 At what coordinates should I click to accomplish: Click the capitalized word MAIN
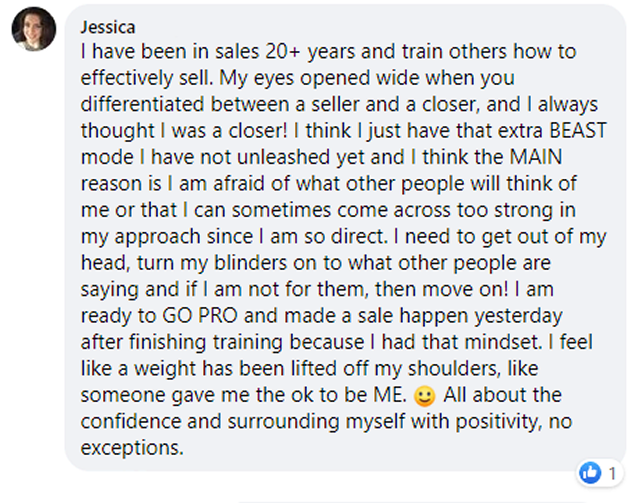536,157
